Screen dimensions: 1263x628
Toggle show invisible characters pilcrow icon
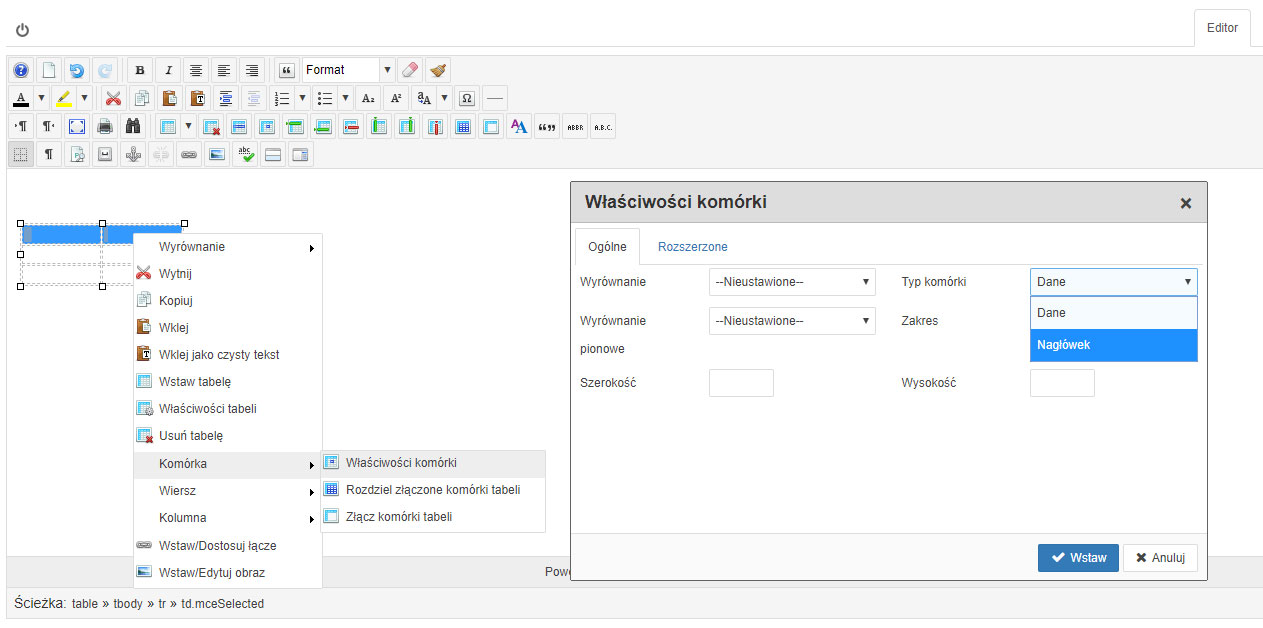pos(48,154)
